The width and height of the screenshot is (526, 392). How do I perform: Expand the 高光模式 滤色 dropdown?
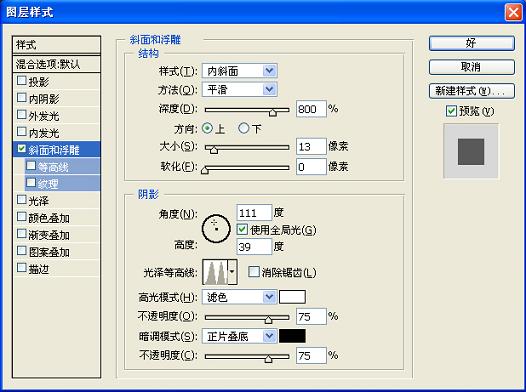240,297
